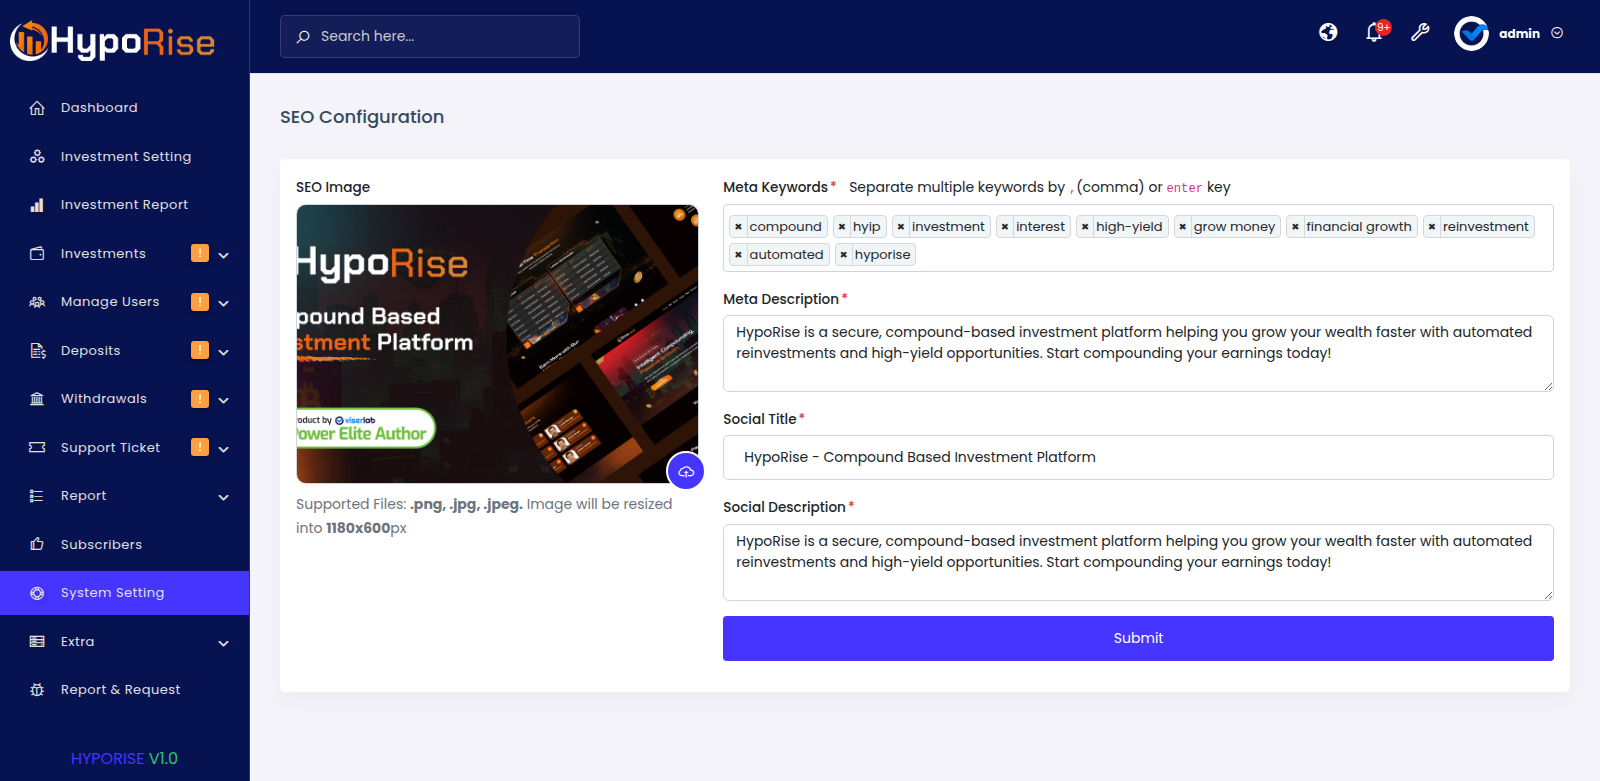Click the Social Title input field
This screenshot has width=1600, height=781.
[x=1138, y=457]
